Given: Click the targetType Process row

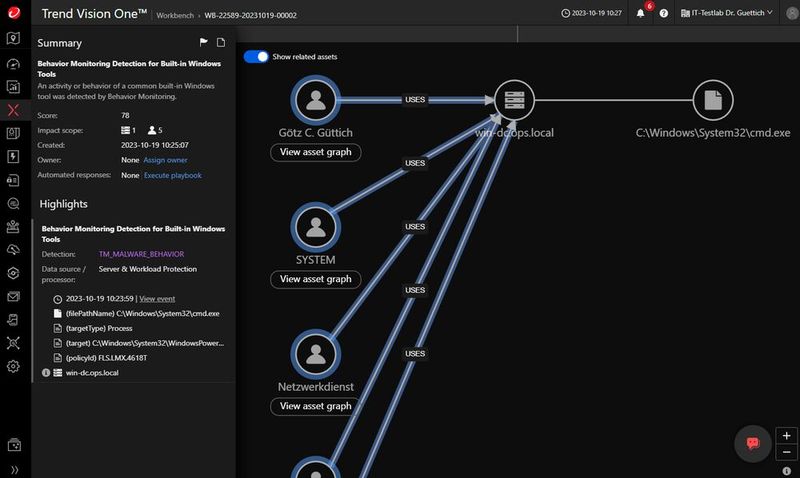Looking at the screenshot, I should (93, 329).
